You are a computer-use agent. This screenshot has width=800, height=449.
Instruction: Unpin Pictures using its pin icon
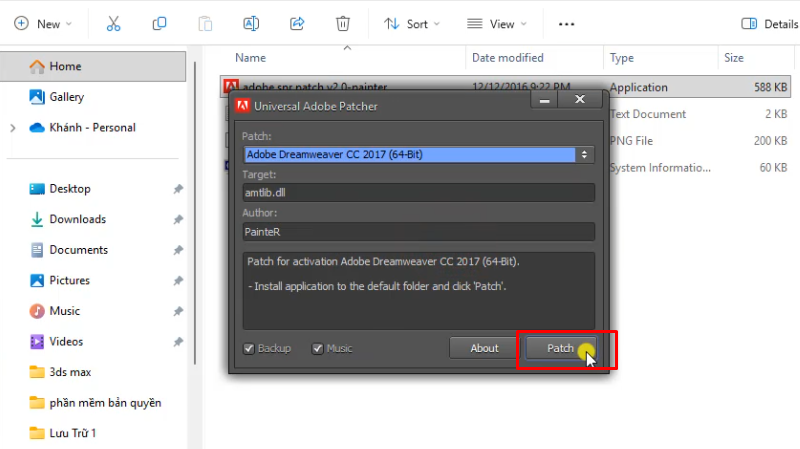tap(178, 281)
